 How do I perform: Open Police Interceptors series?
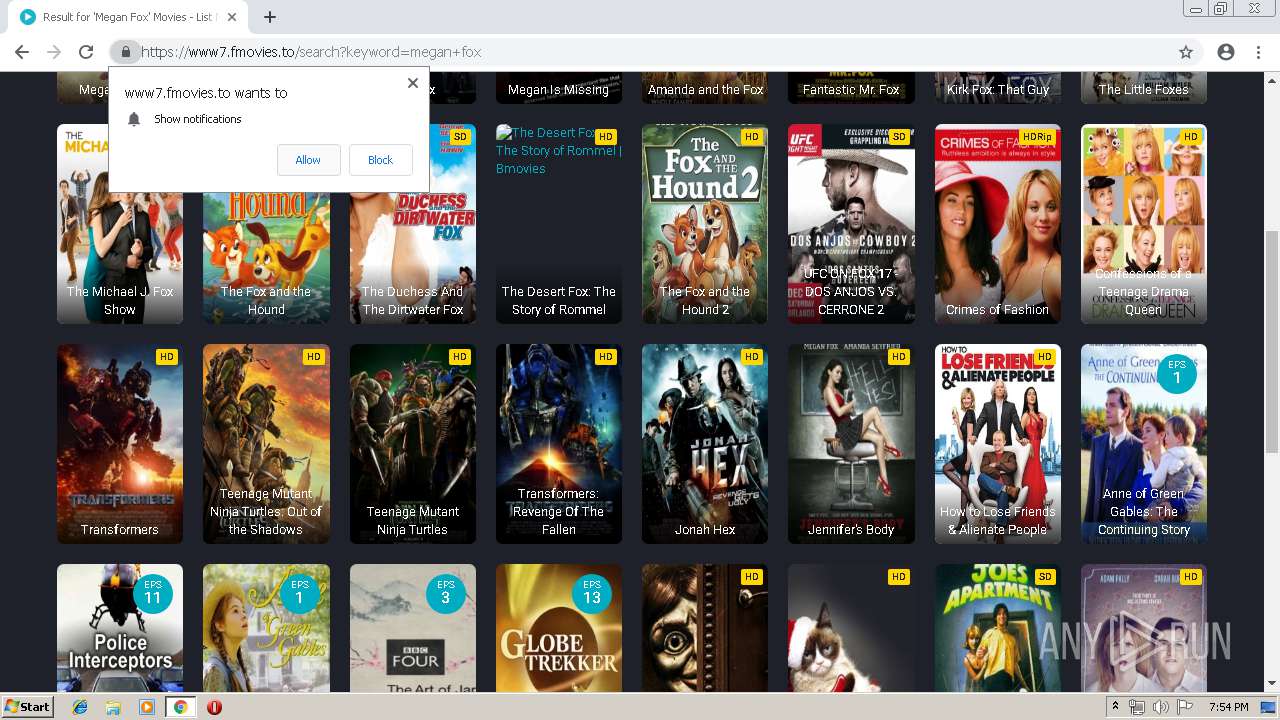point(120,628)
